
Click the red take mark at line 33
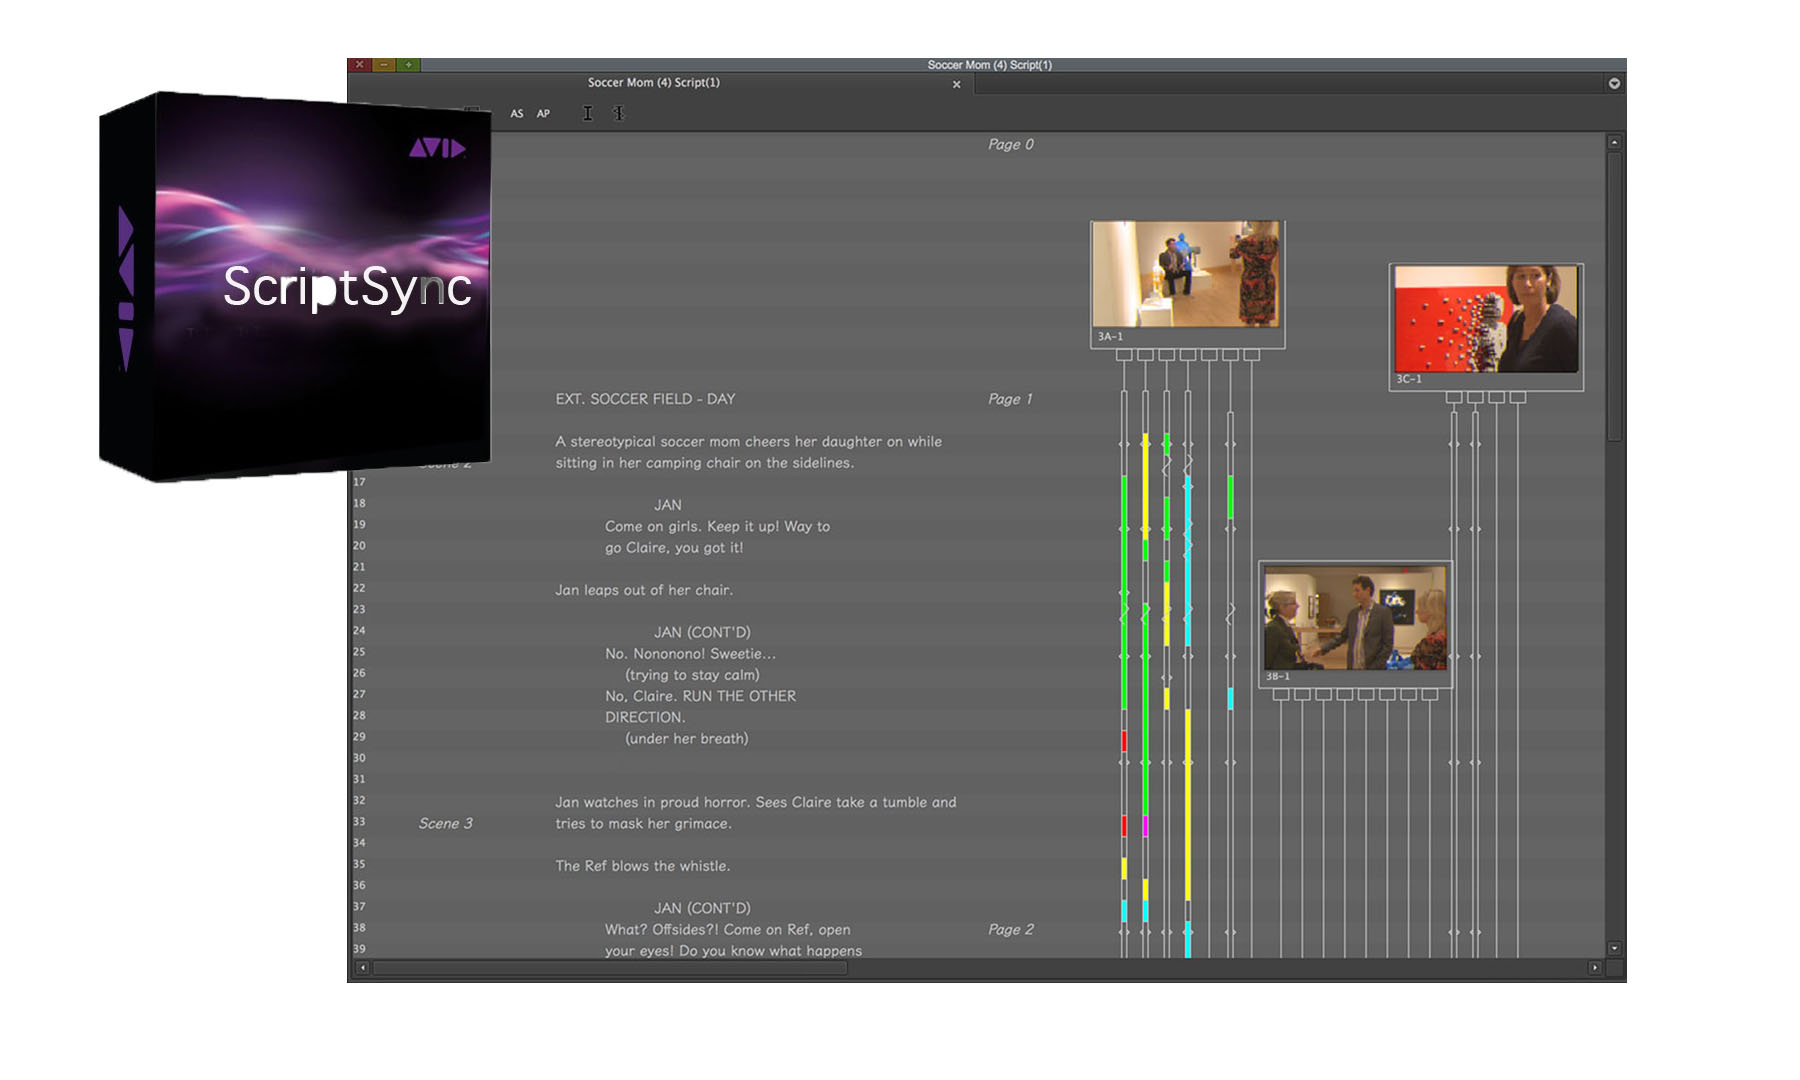[1124, 826]
